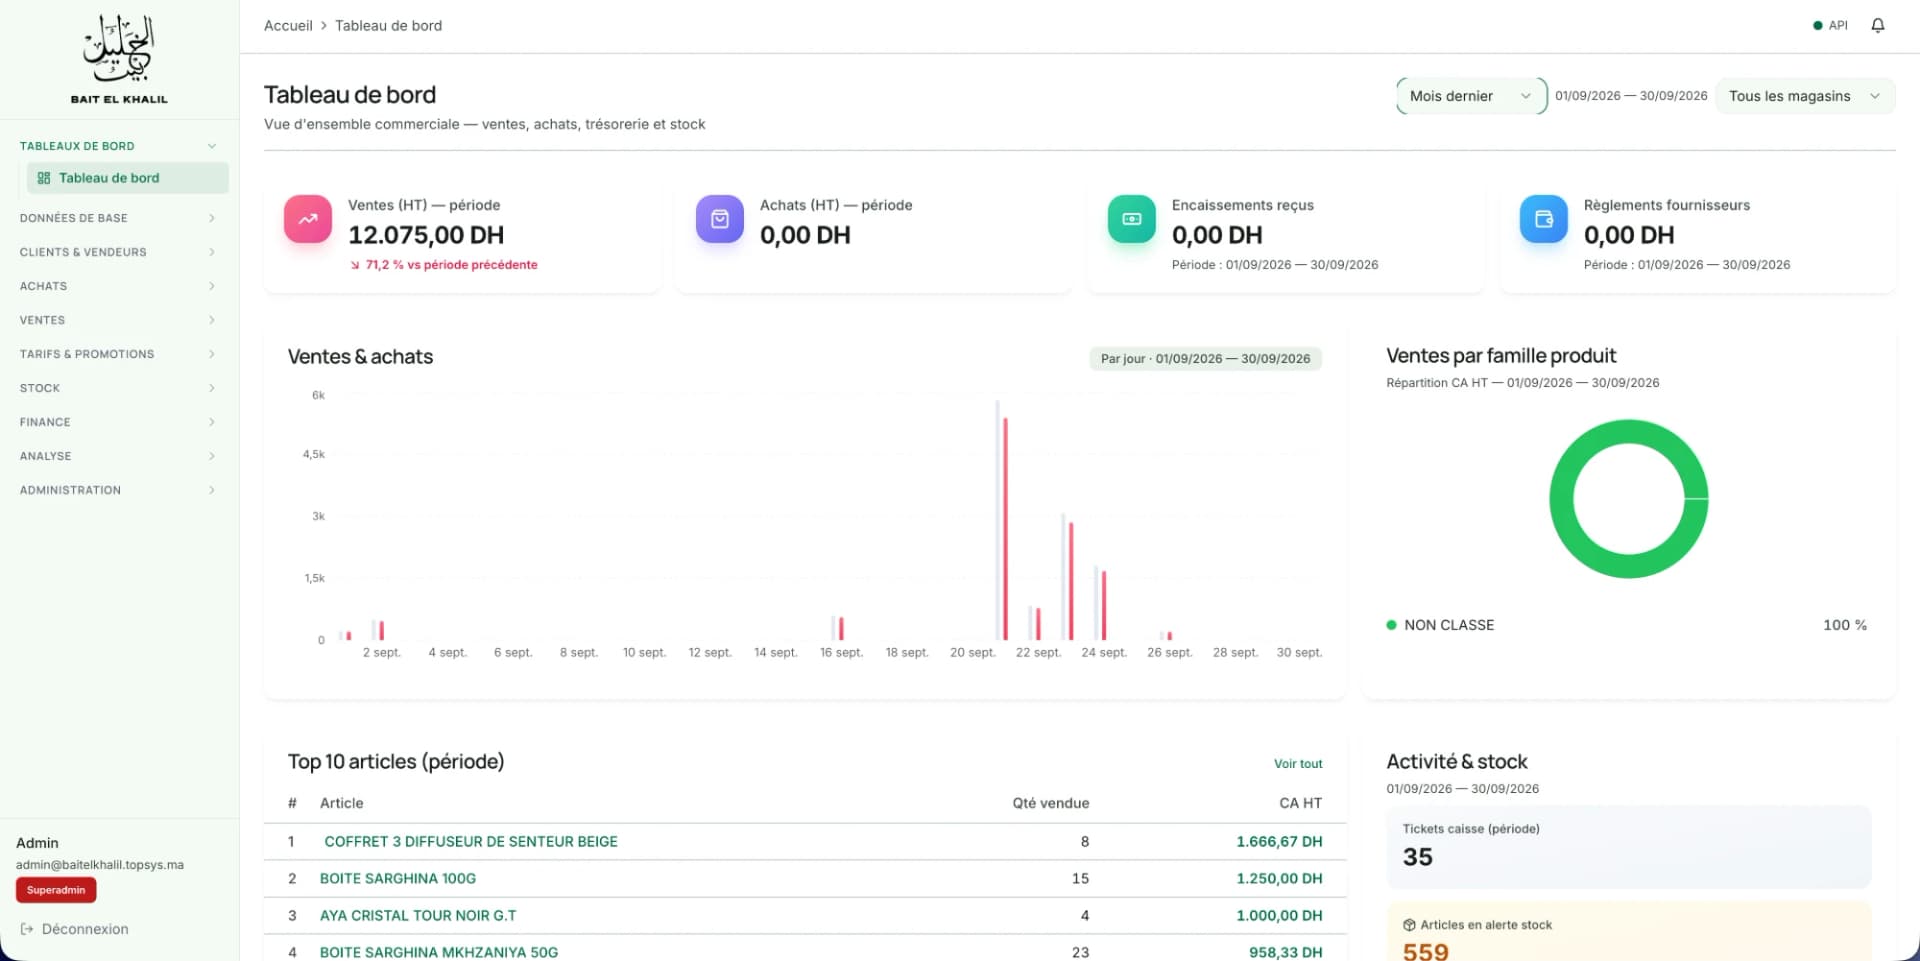Screen dimensions: 1920x961
Task: Click the 12.075,00 DH sales value
Action: 426,235
